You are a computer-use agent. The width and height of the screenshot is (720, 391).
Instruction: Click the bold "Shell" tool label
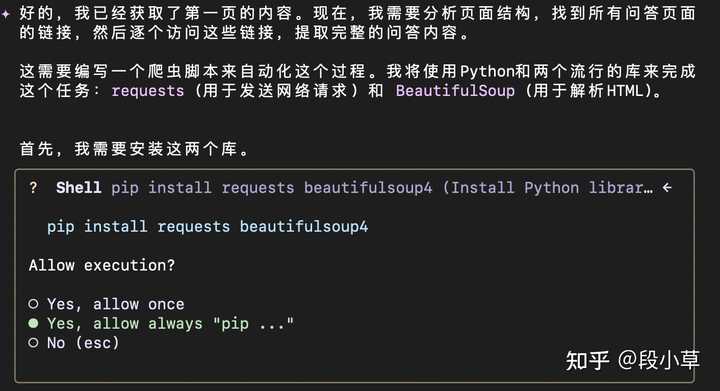click(x=79, y=188)
